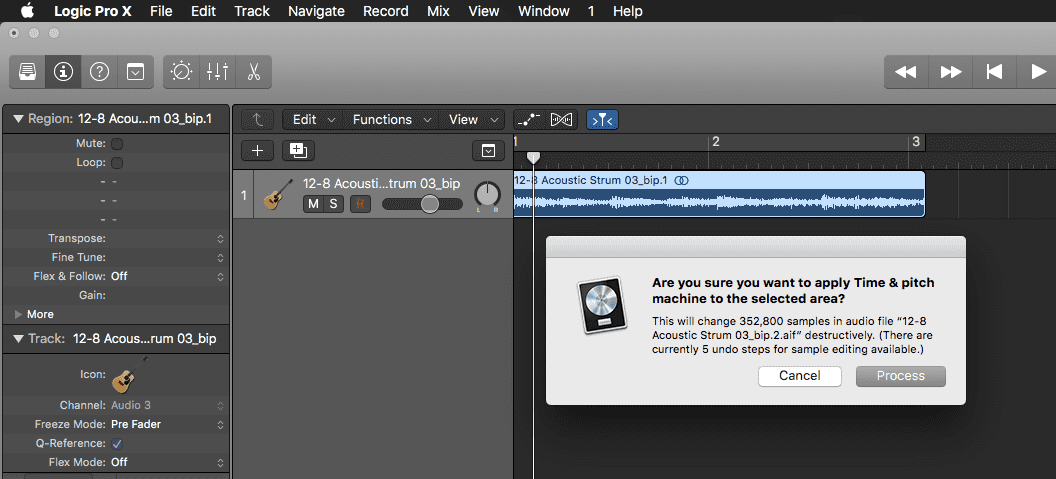The image size is (1056, 479).
Task: Open the Logic Pro X menu
Action: 93,11
